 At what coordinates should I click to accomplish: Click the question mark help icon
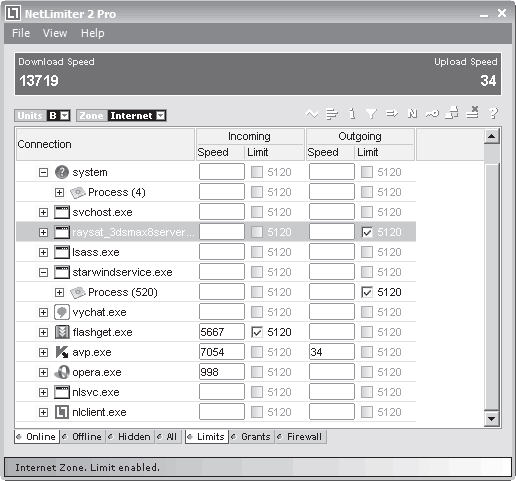point(493,114)
